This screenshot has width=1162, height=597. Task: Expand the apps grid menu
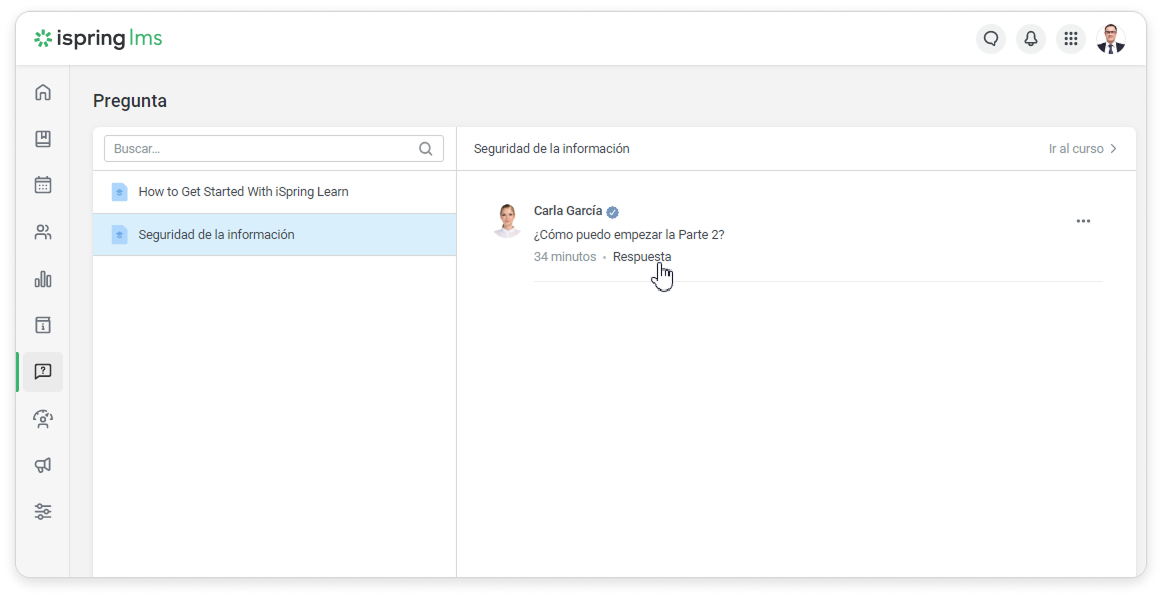click(1071, 39)
